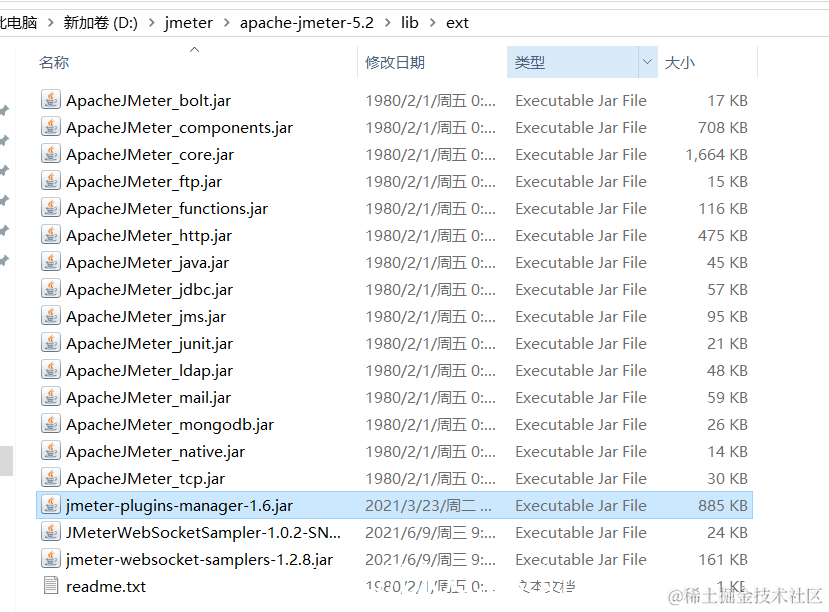Click the ApacheJMeter_jdbc.jar file icon
This screenshot has height=612, width=829.
point(51,289)
